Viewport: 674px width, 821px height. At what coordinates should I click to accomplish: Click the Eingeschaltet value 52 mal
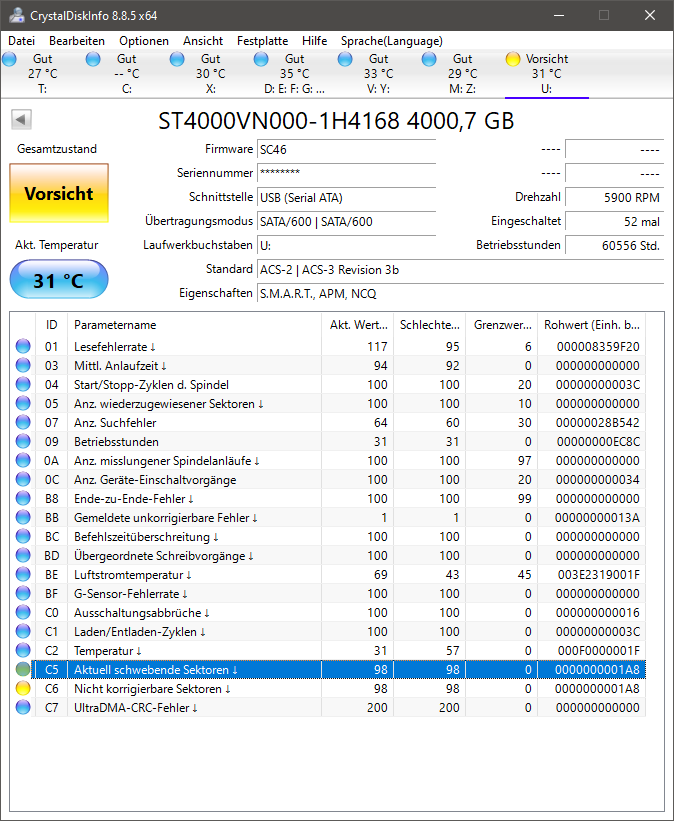tap(615, 221)
